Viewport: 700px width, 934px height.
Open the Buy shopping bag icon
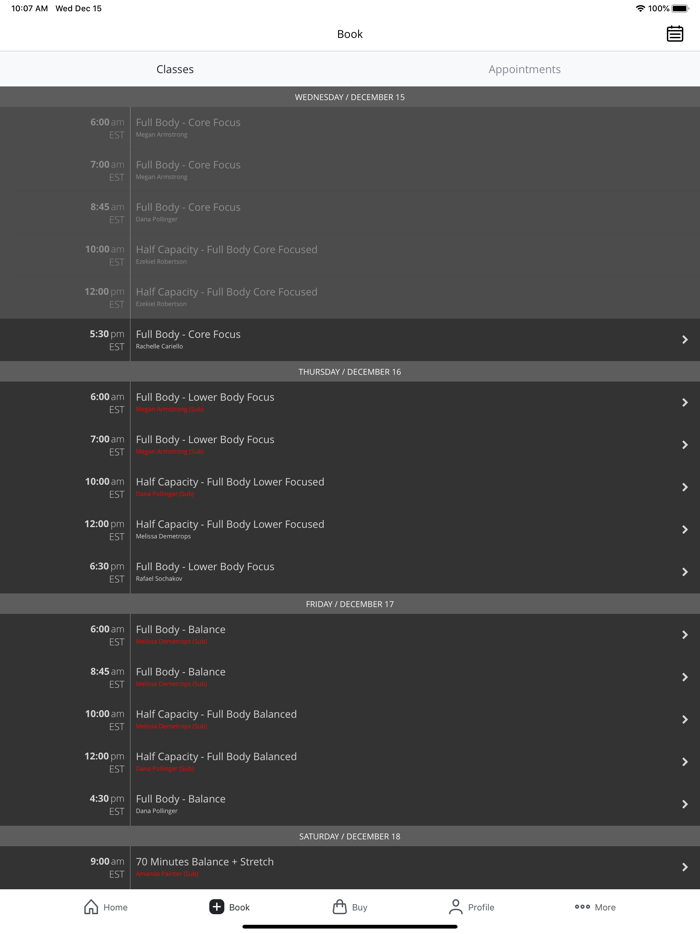click(x=340, y=907)
